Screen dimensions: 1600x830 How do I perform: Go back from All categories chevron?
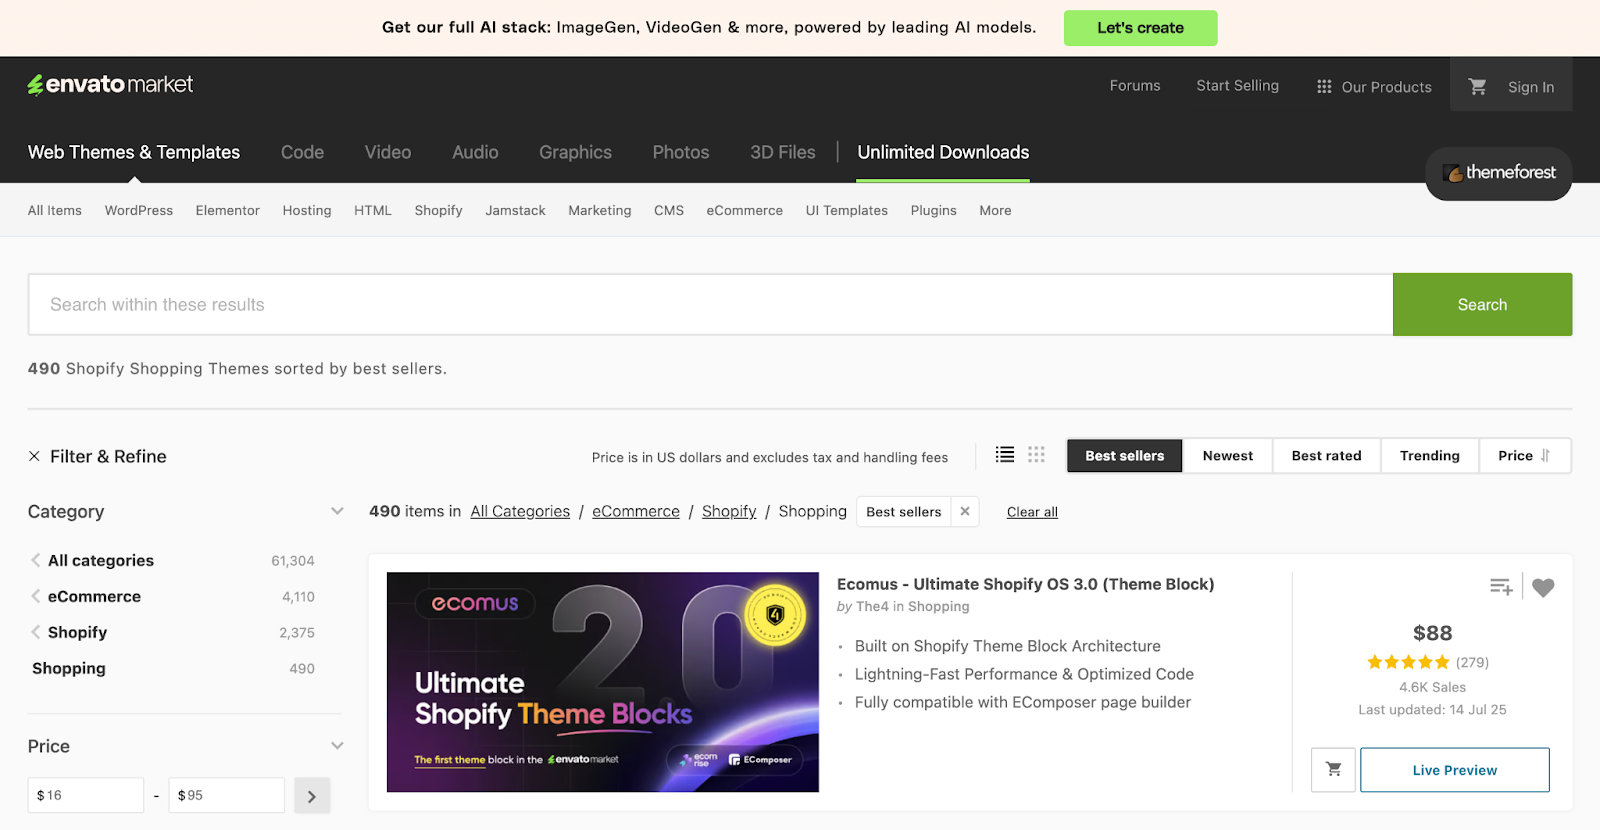36,560
